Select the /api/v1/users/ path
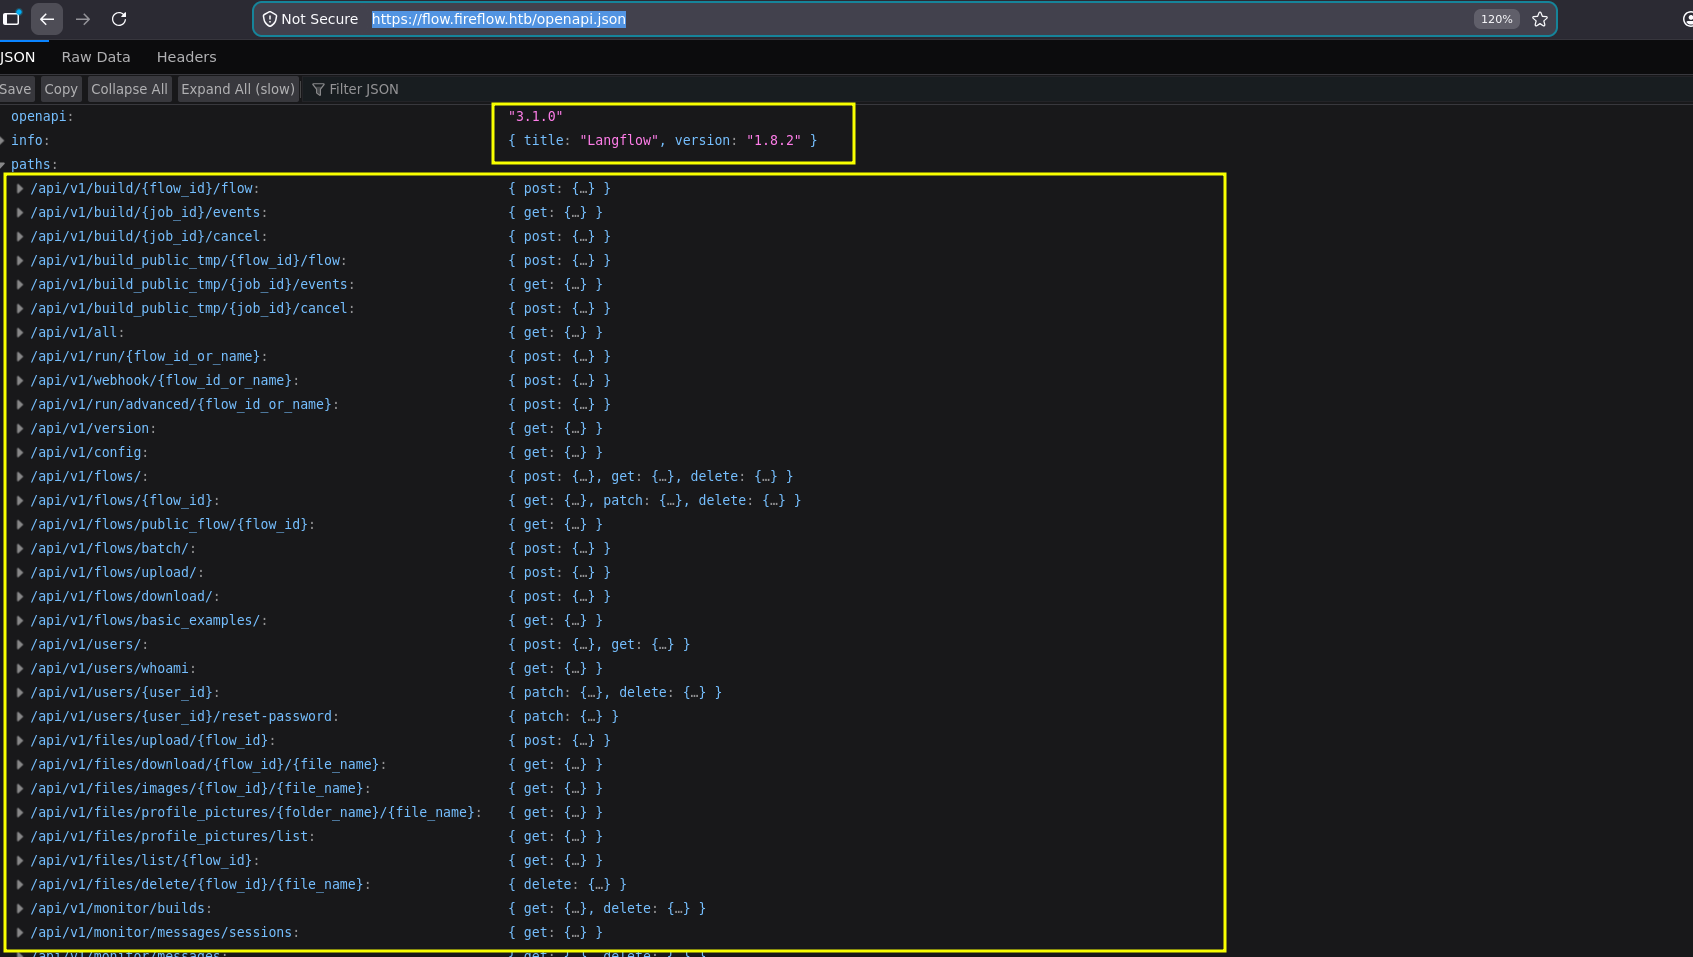The width and height of the screenshot is (1693, 957). 89,644
